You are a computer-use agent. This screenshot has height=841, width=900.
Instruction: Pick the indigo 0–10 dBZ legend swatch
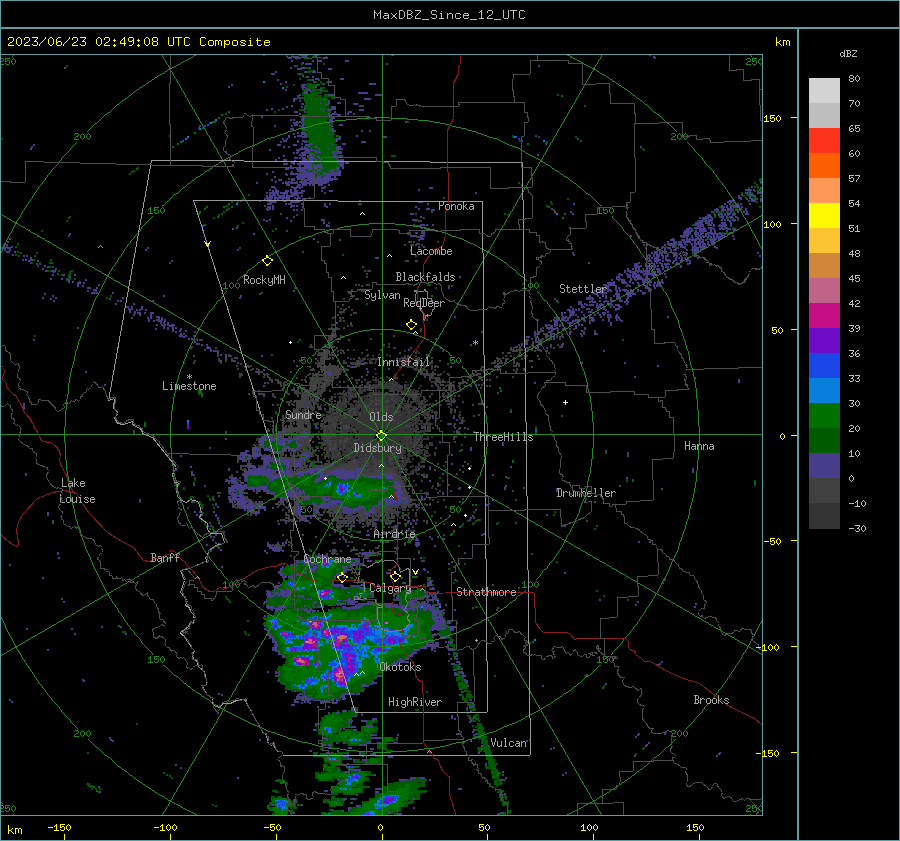pyautogui.click(x=824, y=466)
